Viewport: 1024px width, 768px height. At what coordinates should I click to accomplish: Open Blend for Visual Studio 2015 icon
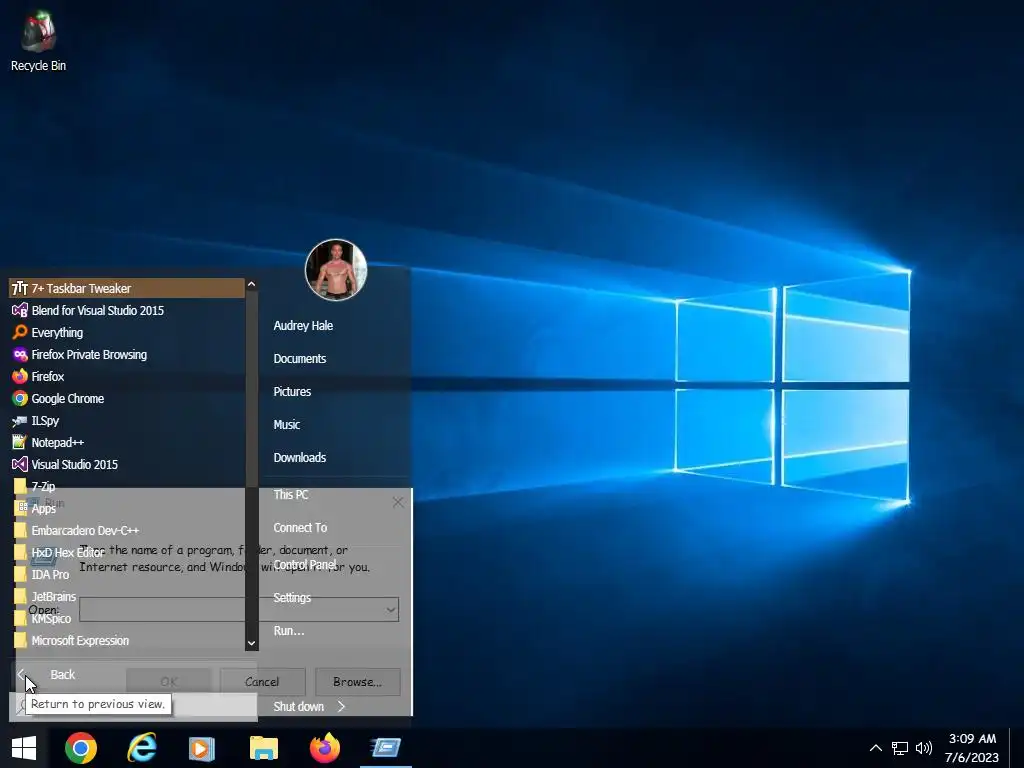(20, 310)
